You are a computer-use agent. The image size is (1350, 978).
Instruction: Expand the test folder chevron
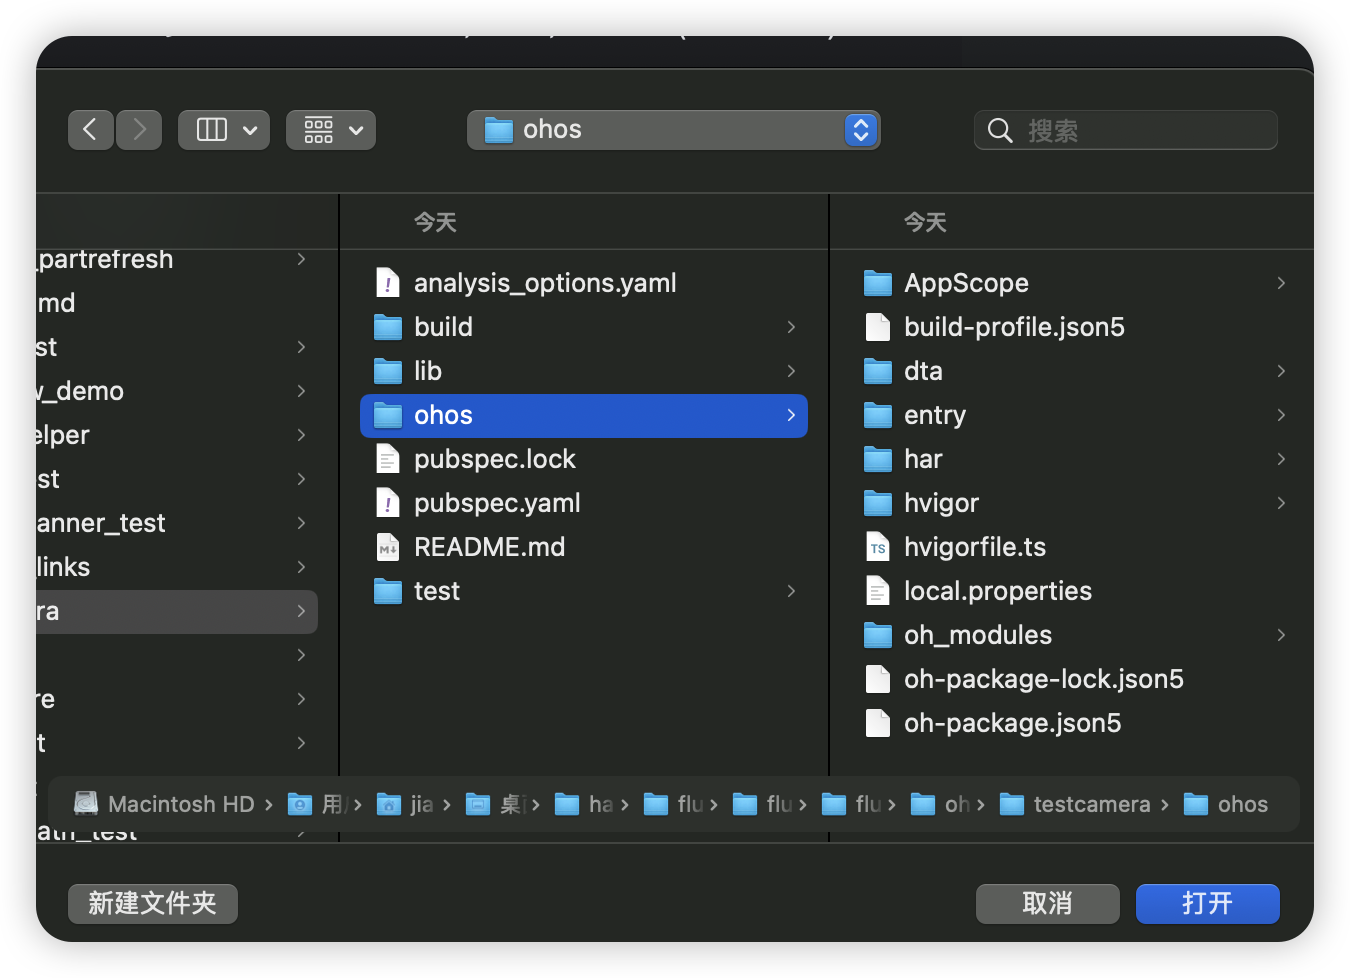click(791, 591)
